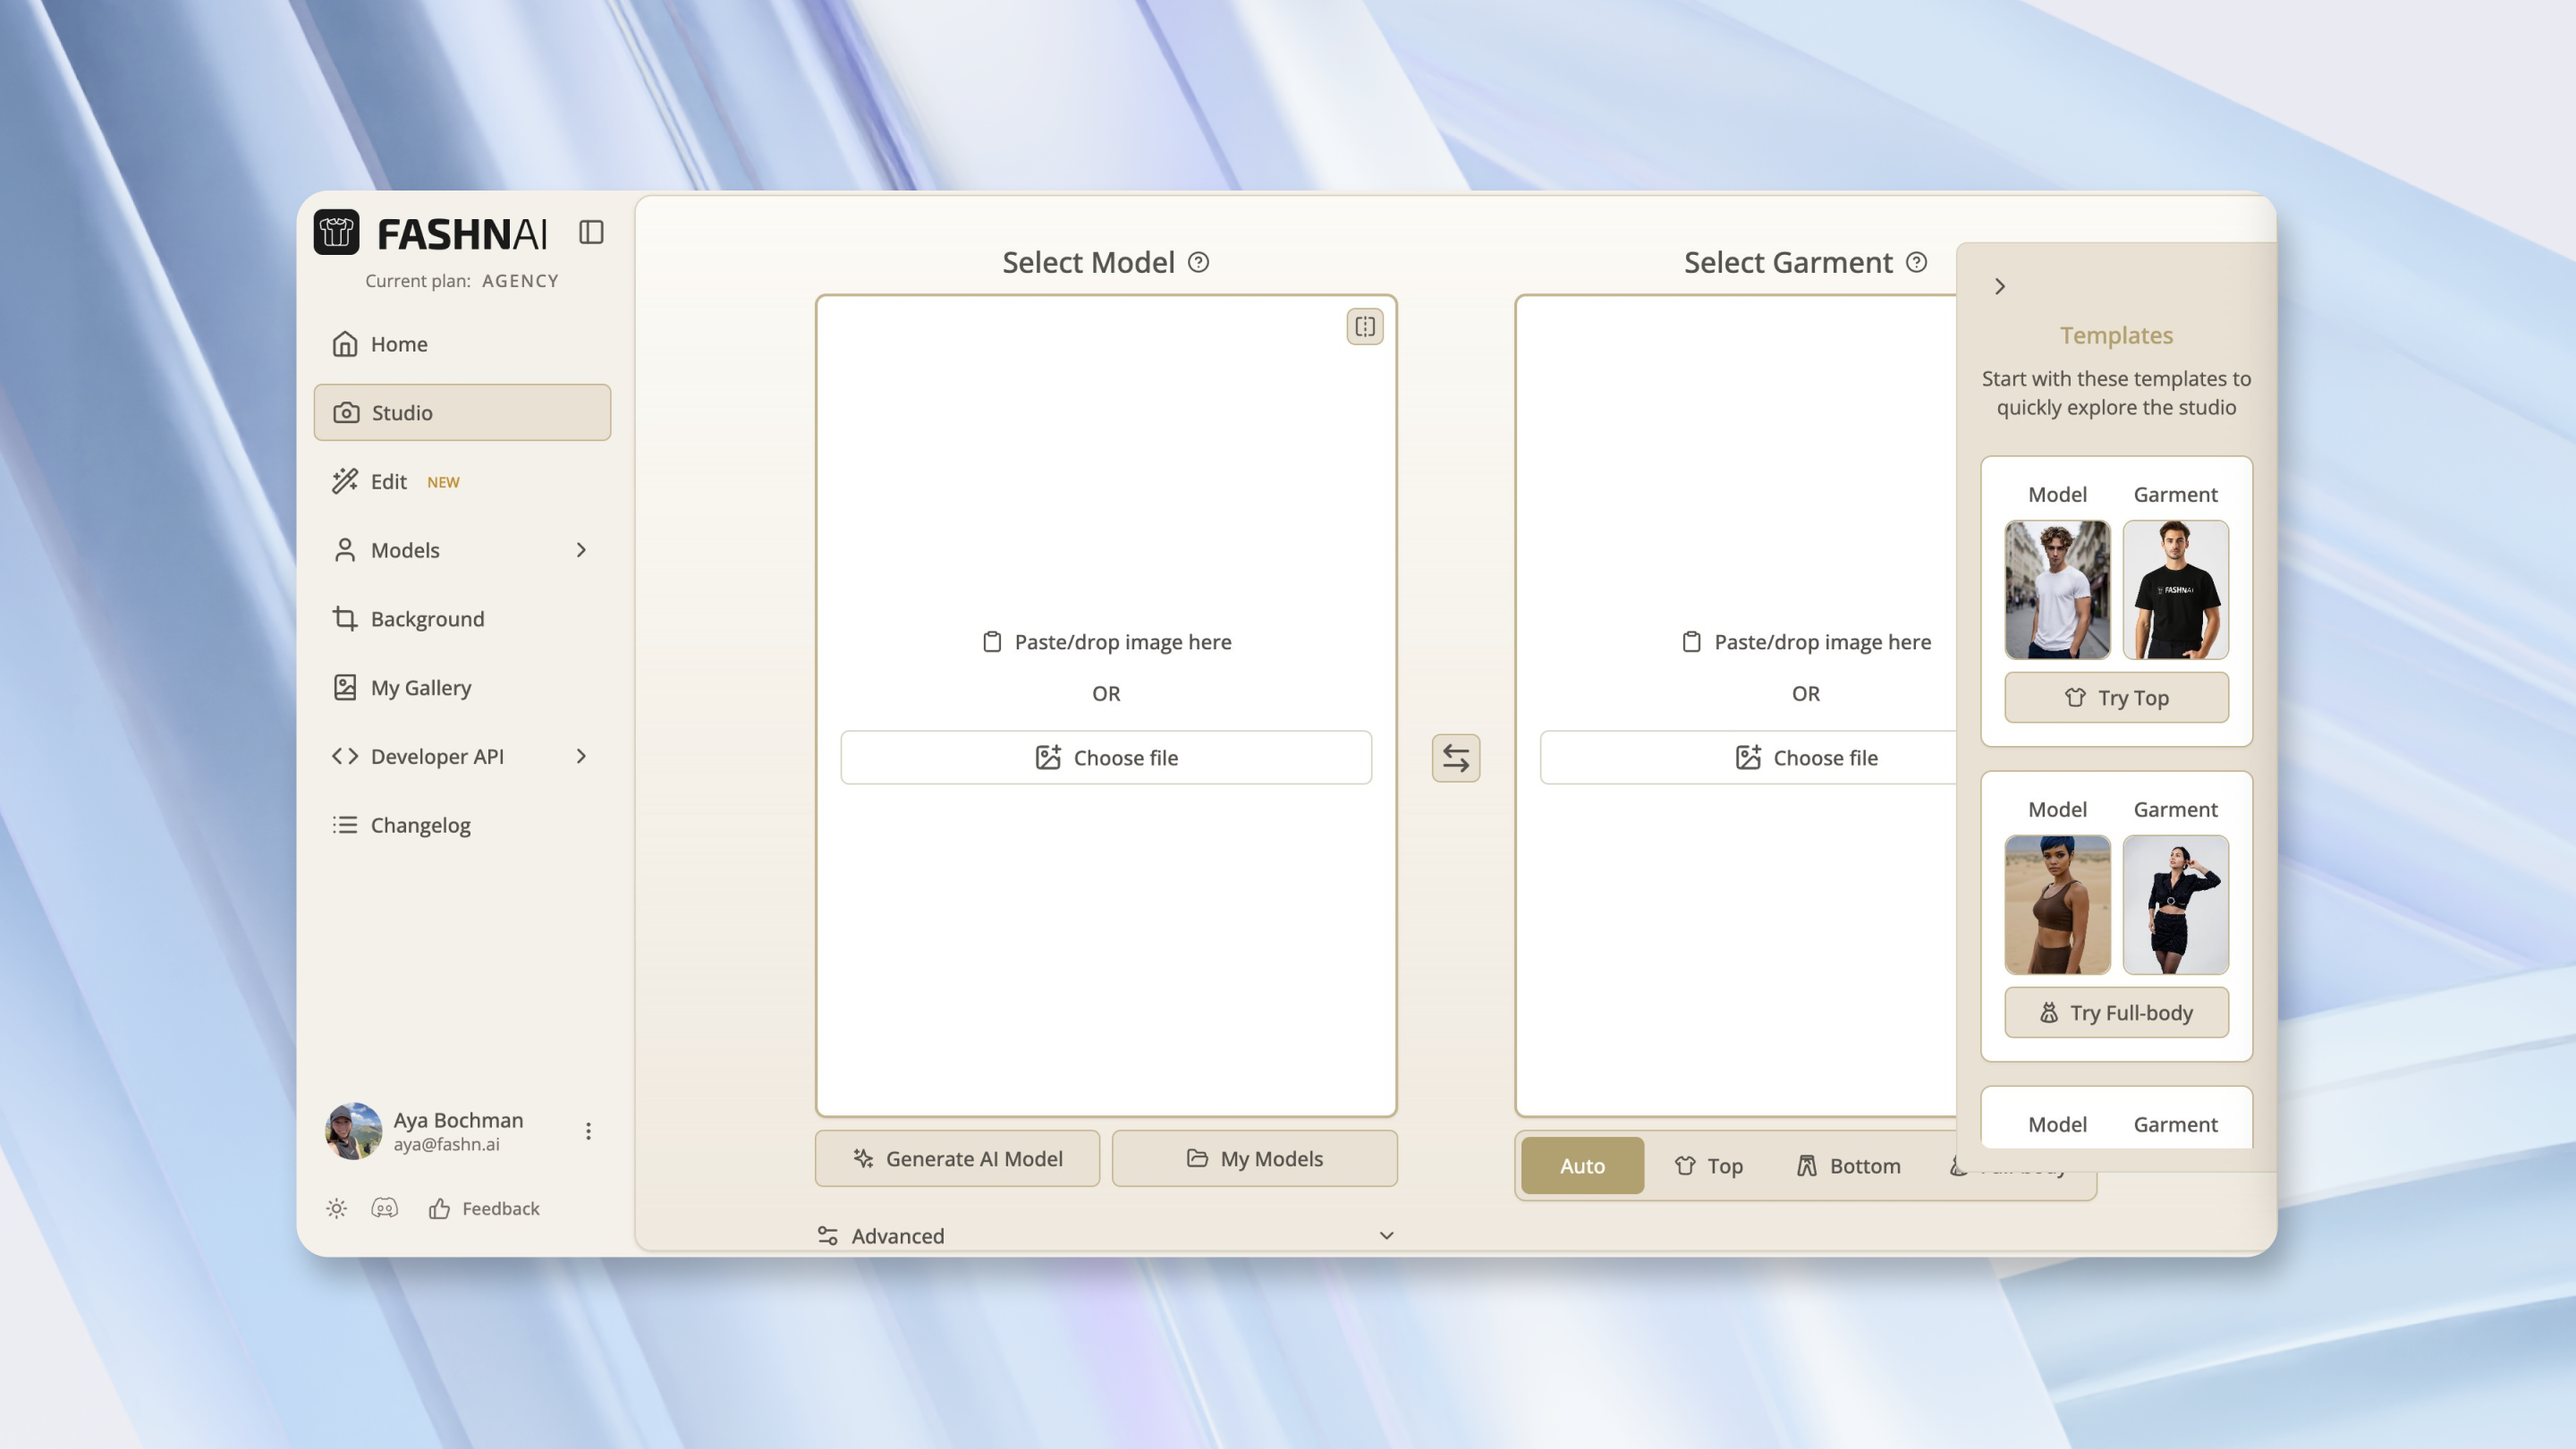Click the model Paste/drop image here area
2576x1449 pixels.
tap(1106, 642)
